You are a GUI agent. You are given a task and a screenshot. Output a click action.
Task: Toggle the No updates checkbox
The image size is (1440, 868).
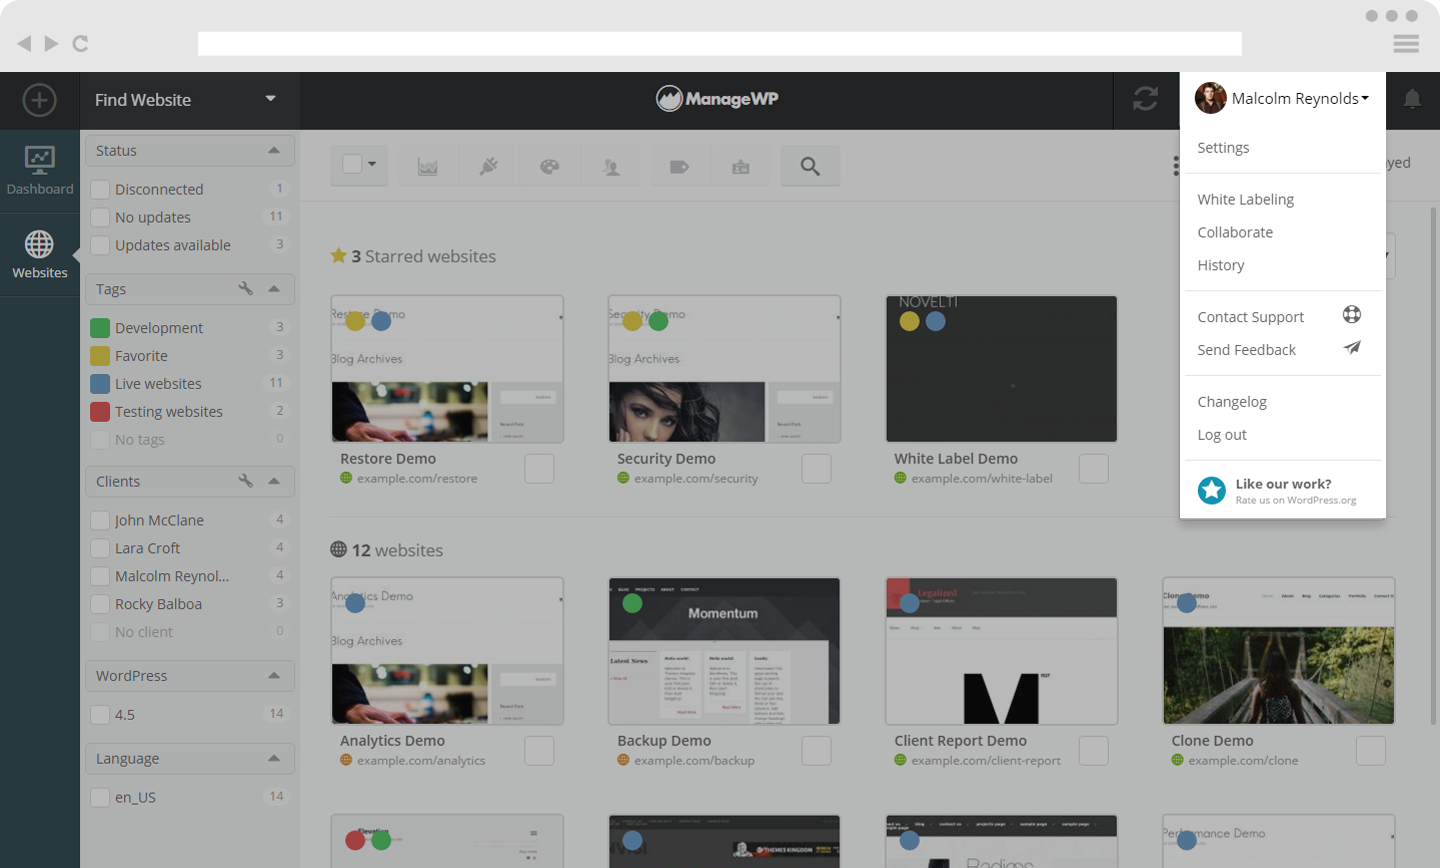pyautogui.click(x=100, y=217)
